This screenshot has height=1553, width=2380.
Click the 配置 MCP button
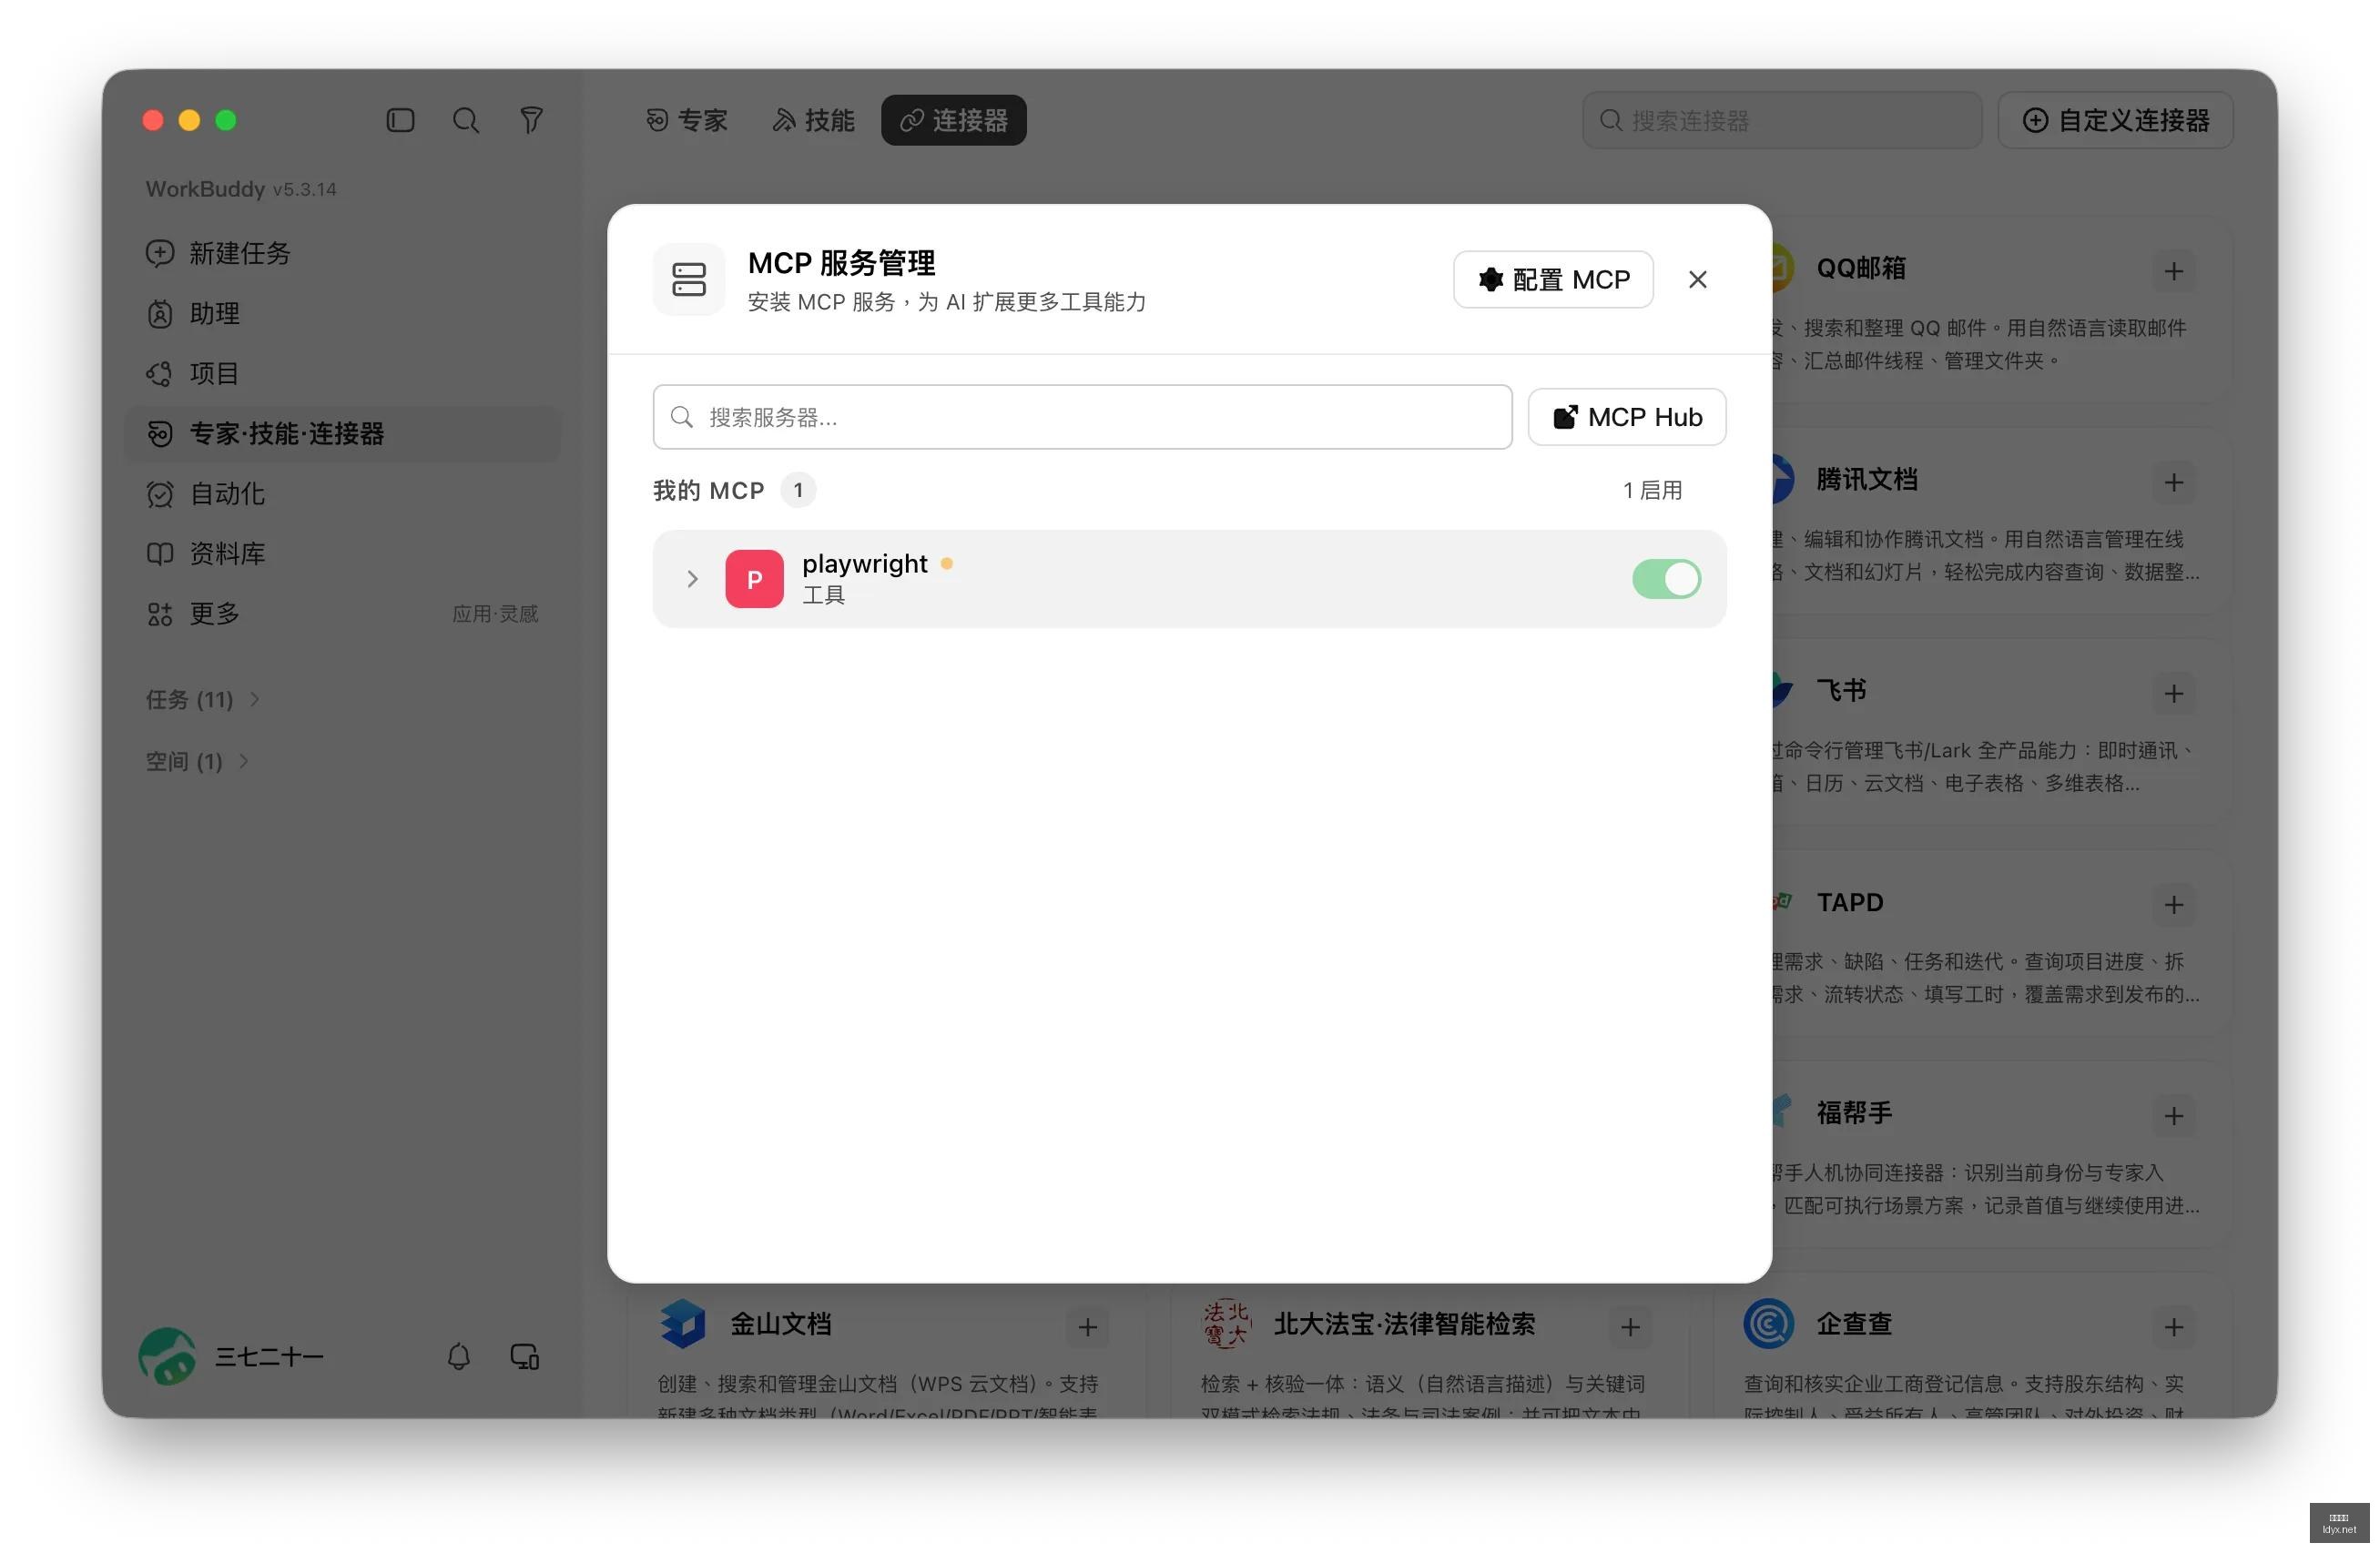point(1555,280)
